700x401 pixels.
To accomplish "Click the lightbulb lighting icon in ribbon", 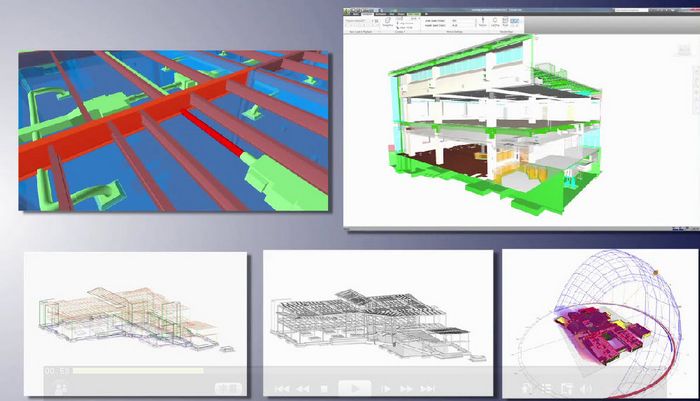I will tap(495, 22).
